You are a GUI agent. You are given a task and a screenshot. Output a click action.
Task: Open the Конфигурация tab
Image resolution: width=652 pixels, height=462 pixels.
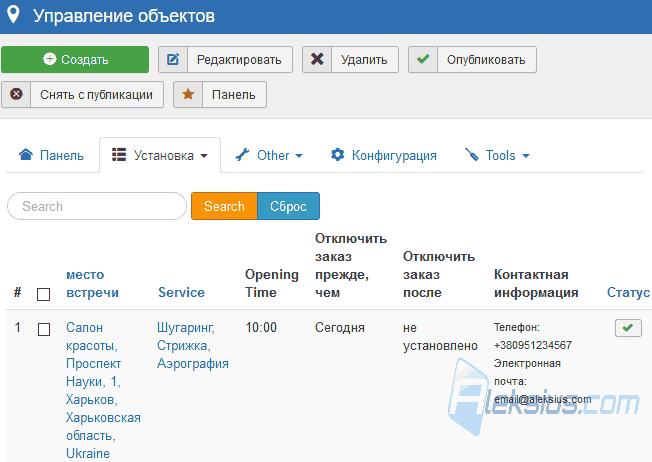(x=383, y=155)
